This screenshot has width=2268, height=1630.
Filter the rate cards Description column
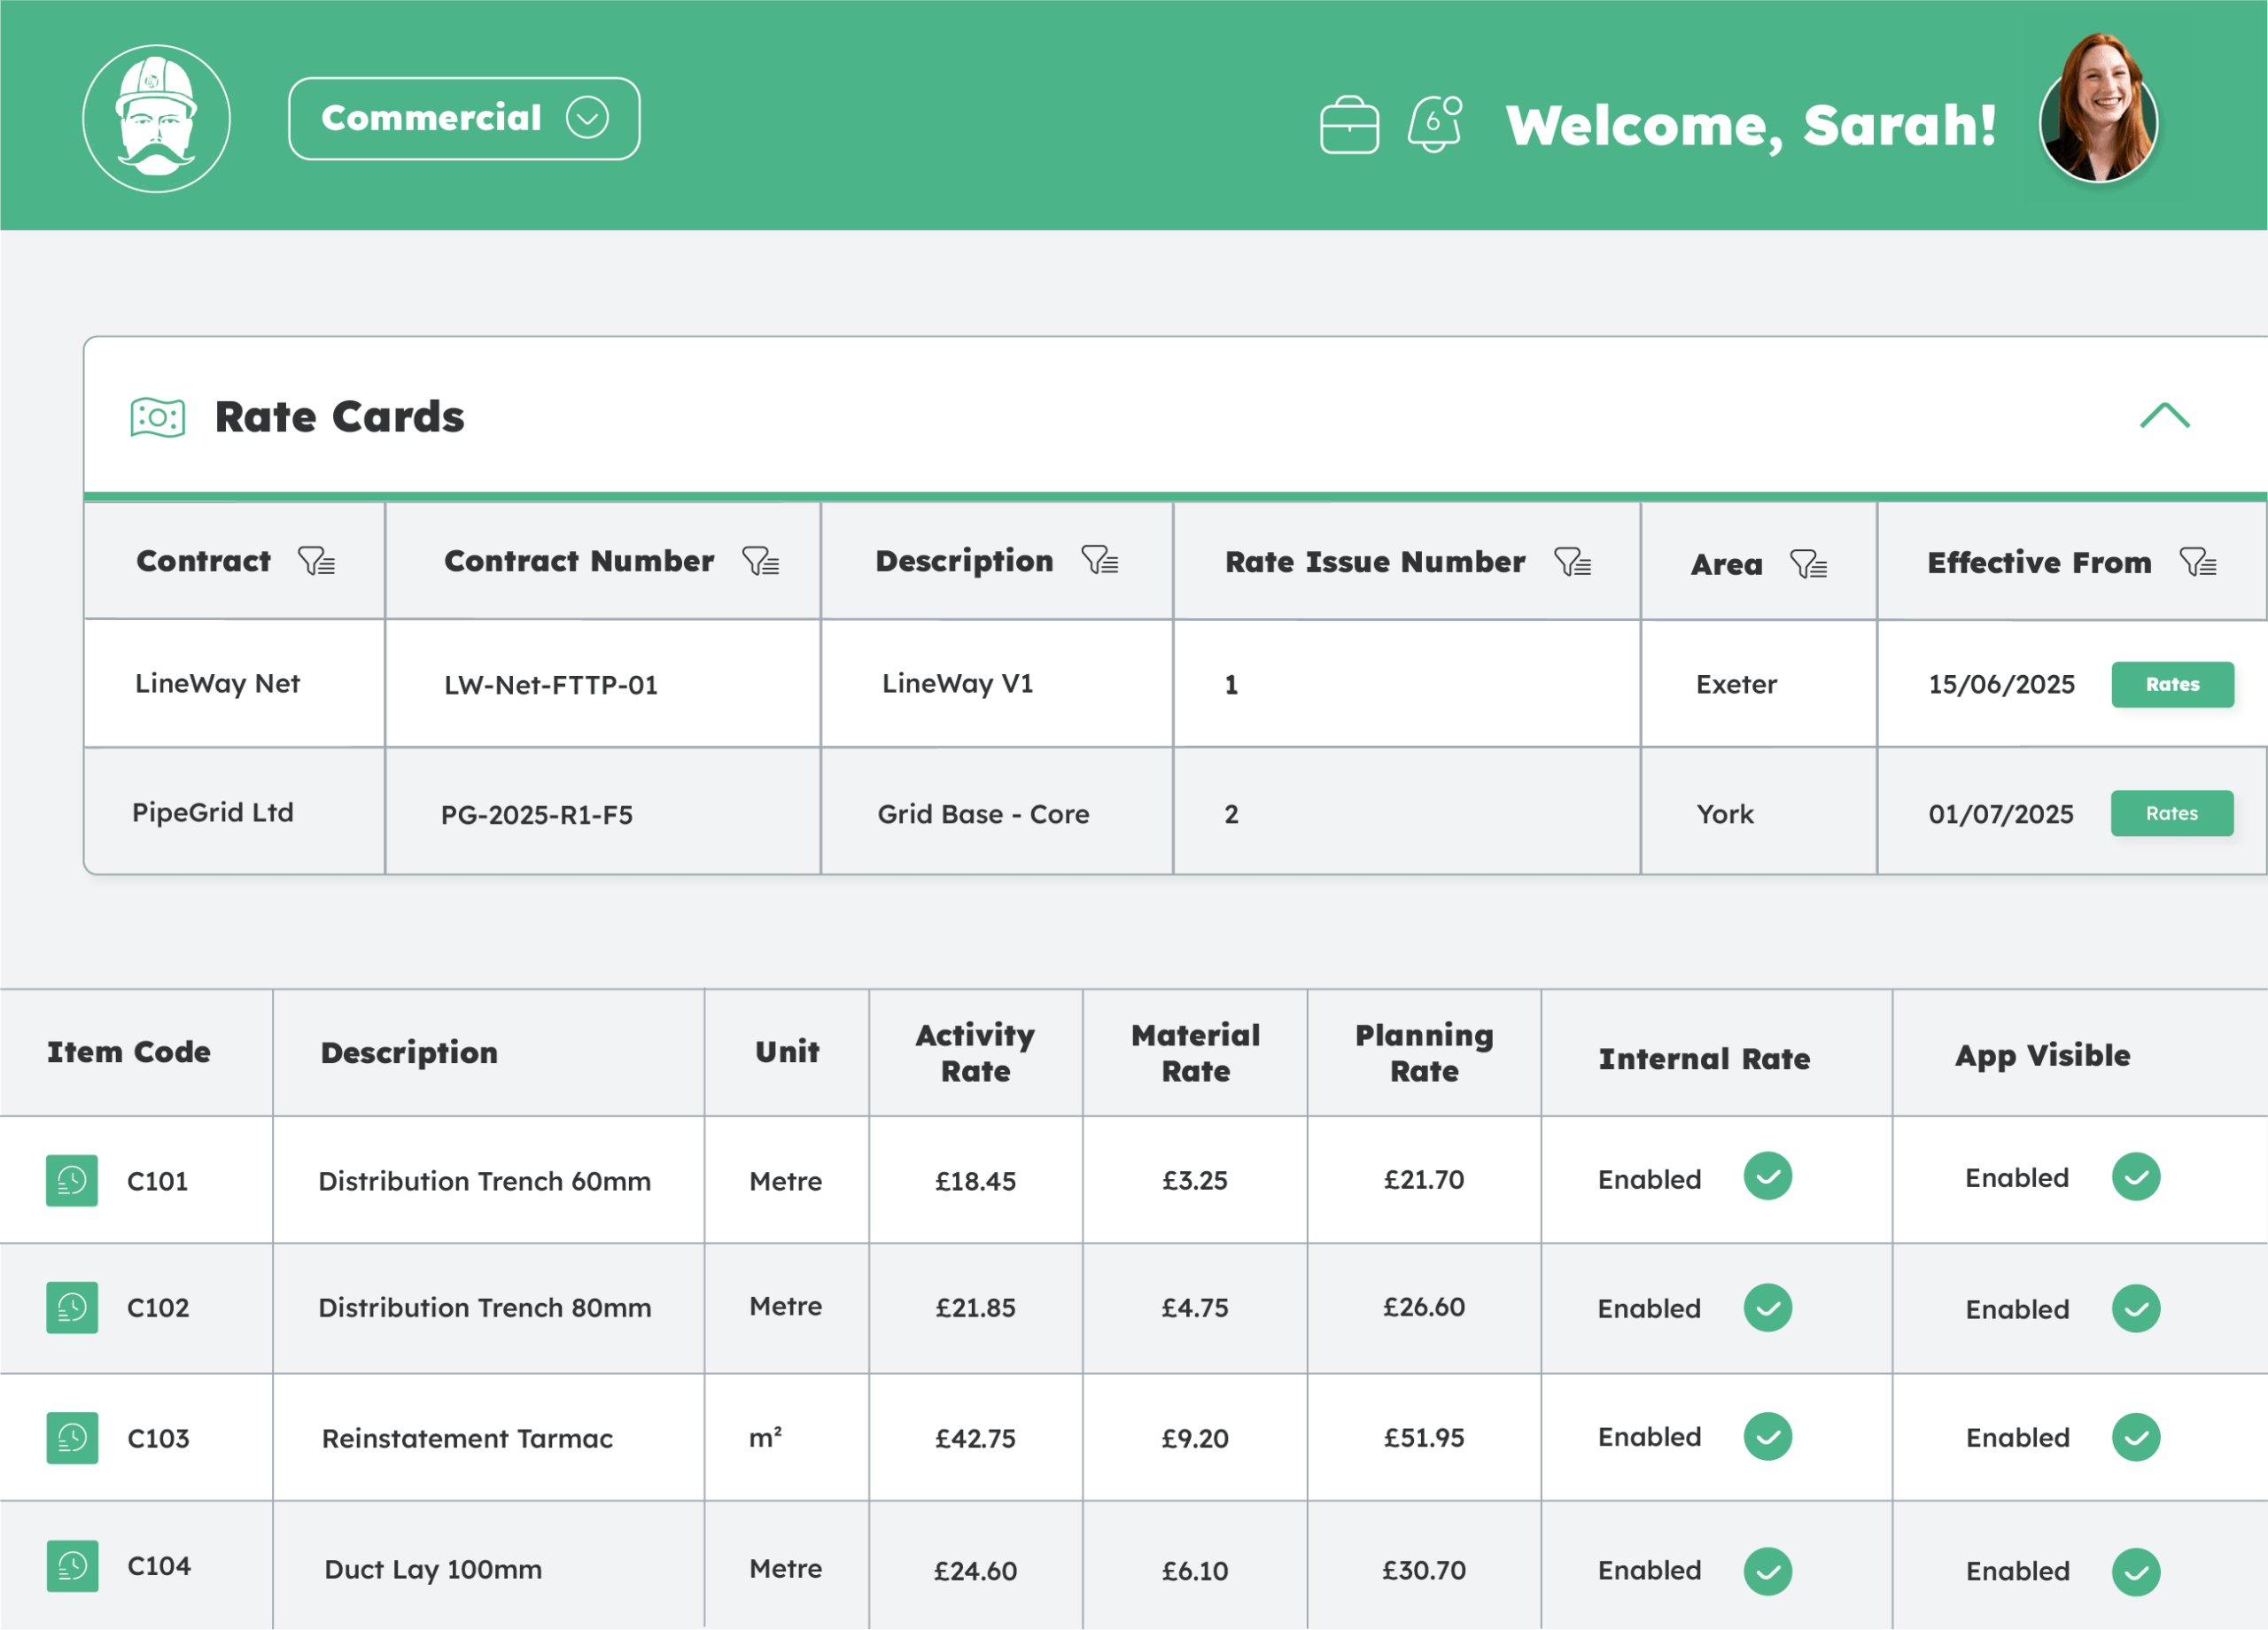[x=1100, y=560]
